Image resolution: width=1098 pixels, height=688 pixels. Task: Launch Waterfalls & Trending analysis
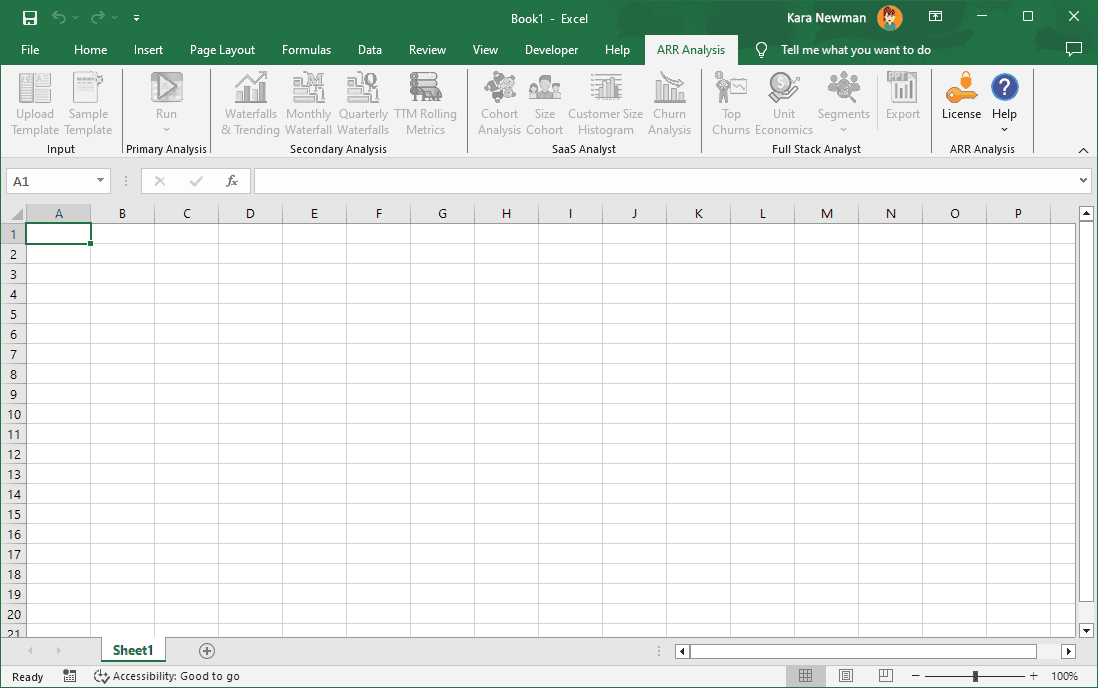coord(250,103)
